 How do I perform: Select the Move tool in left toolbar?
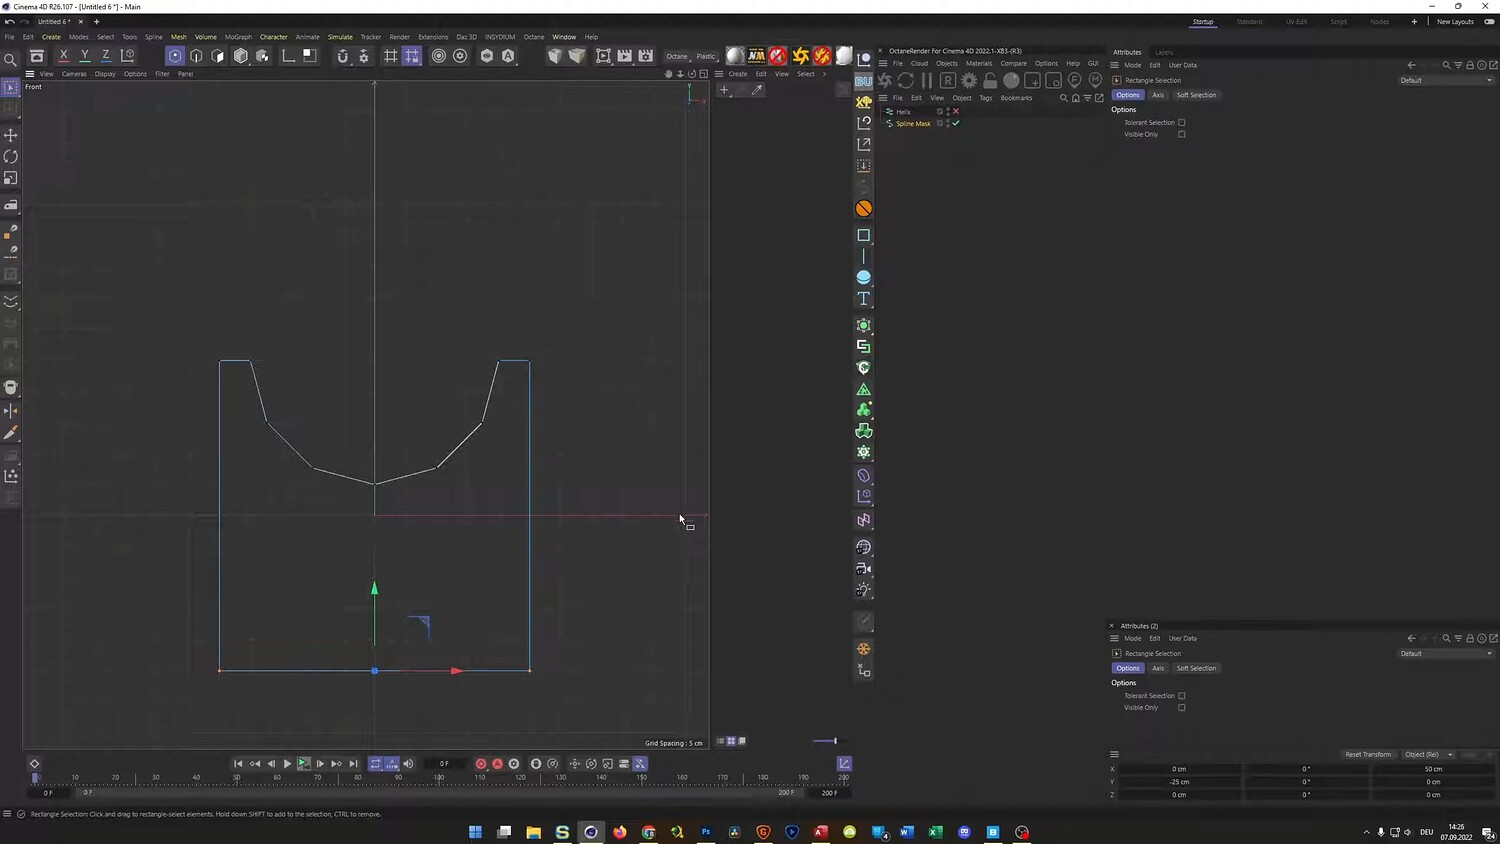coord(11,135)
